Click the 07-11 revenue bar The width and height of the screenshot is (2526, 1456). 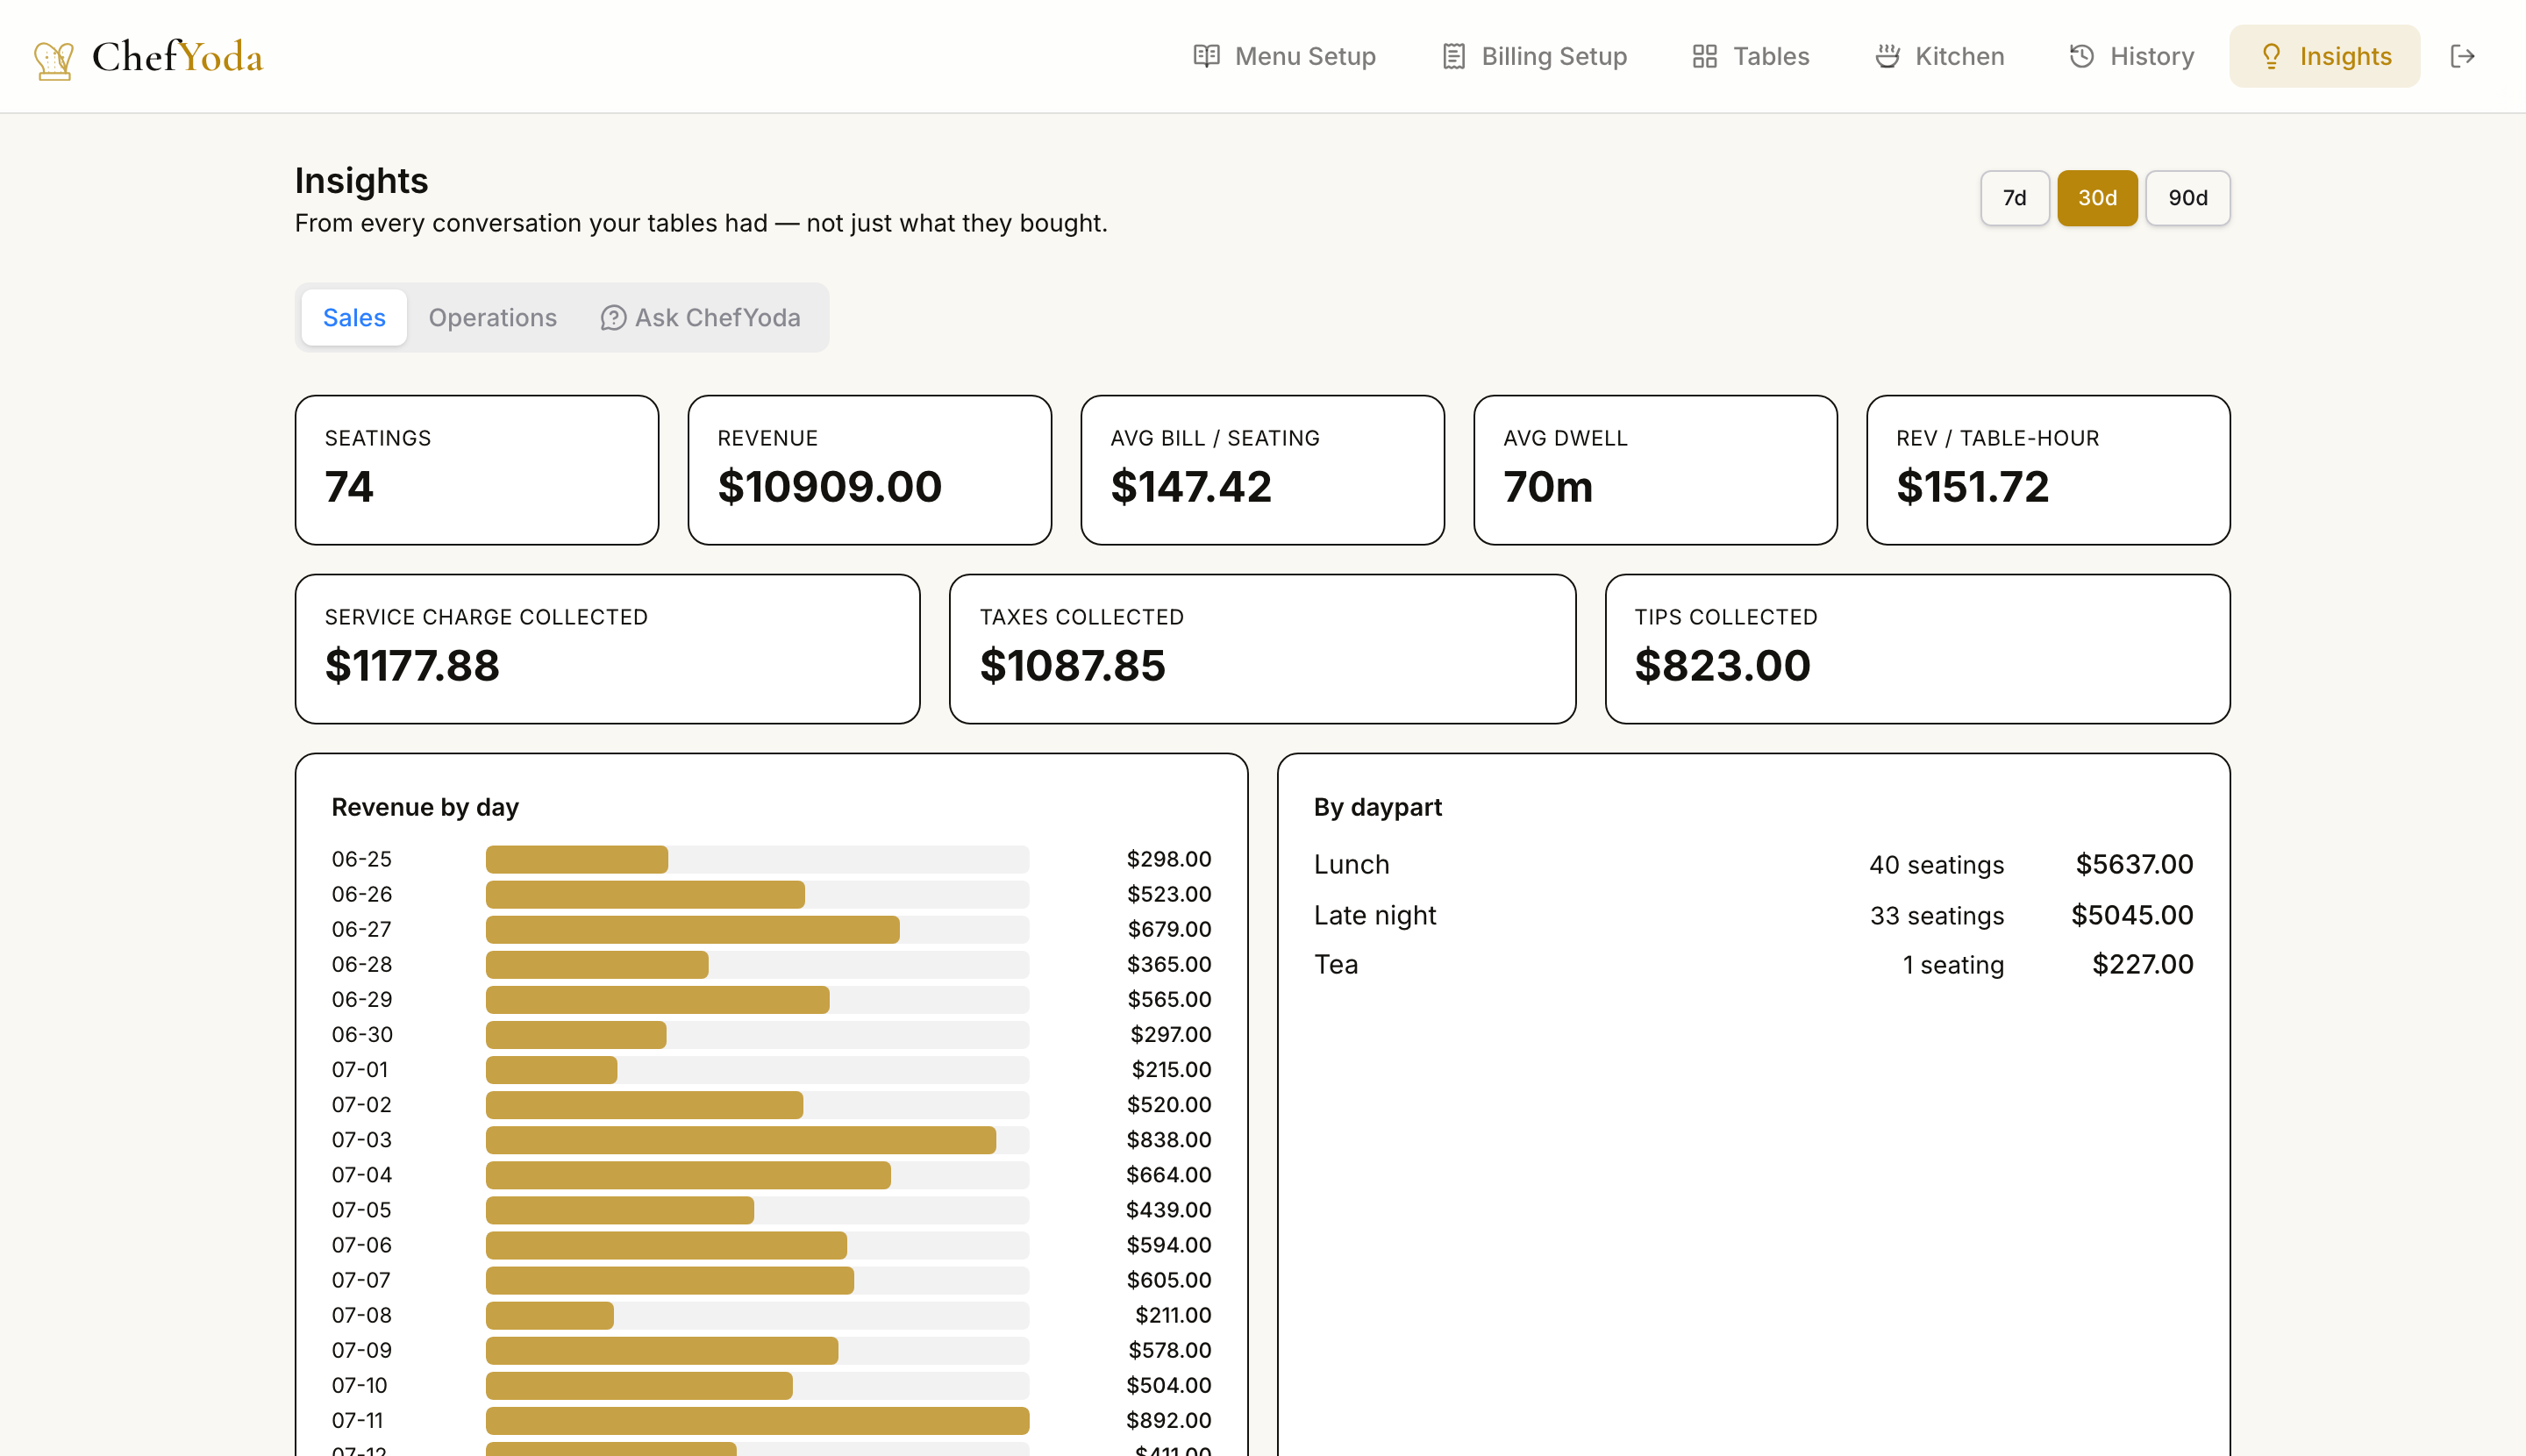coord(757,1421)
